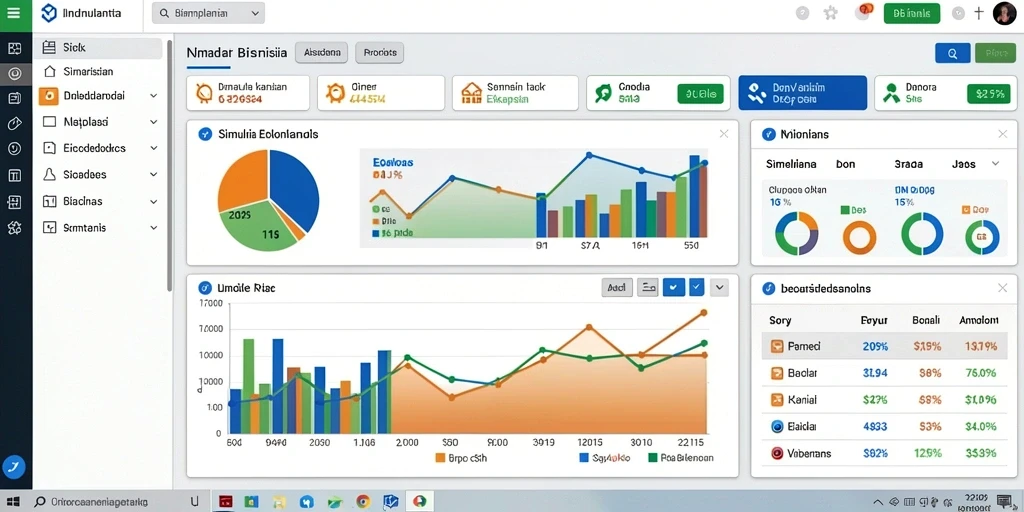Open the green hamburger menu
Viewport: 1024px width, 512px height.
click(x=14, y=14)
